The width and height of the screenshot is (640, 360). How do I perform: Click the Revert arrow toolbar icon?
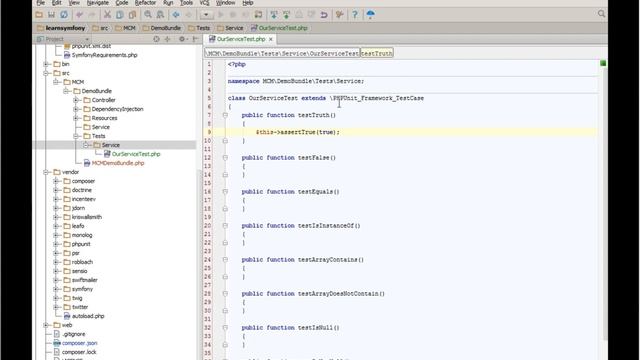pyautogui.click(x=324, y=15)
